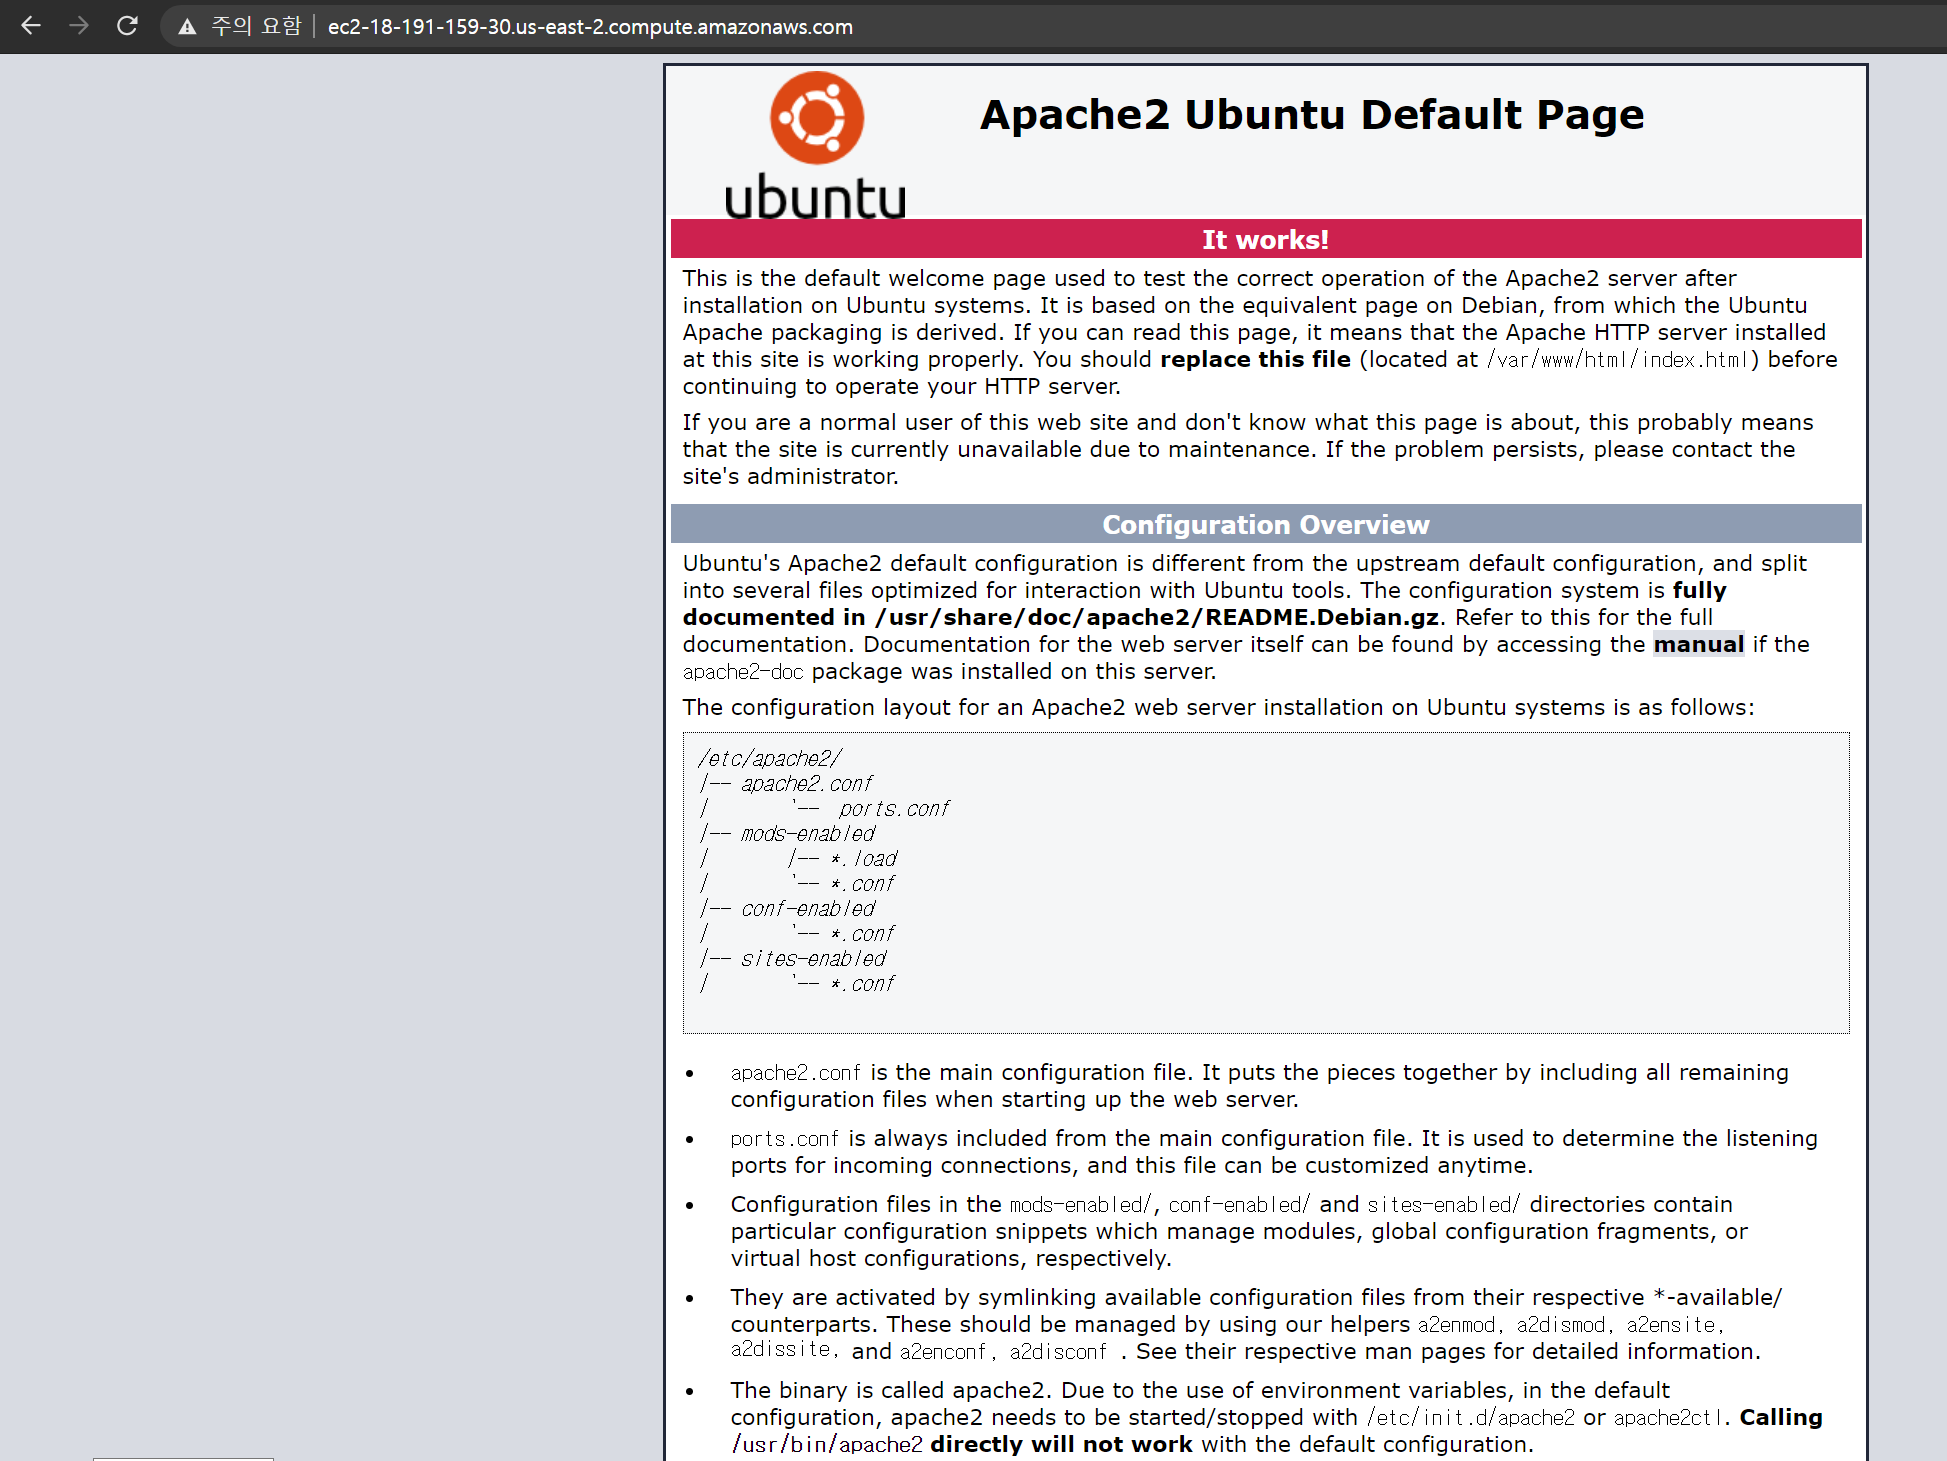The height and width of the screenshot is (1461, 1947).
Task: Click 'sites-enabled' in the config tree
Action: coord(814,958)
